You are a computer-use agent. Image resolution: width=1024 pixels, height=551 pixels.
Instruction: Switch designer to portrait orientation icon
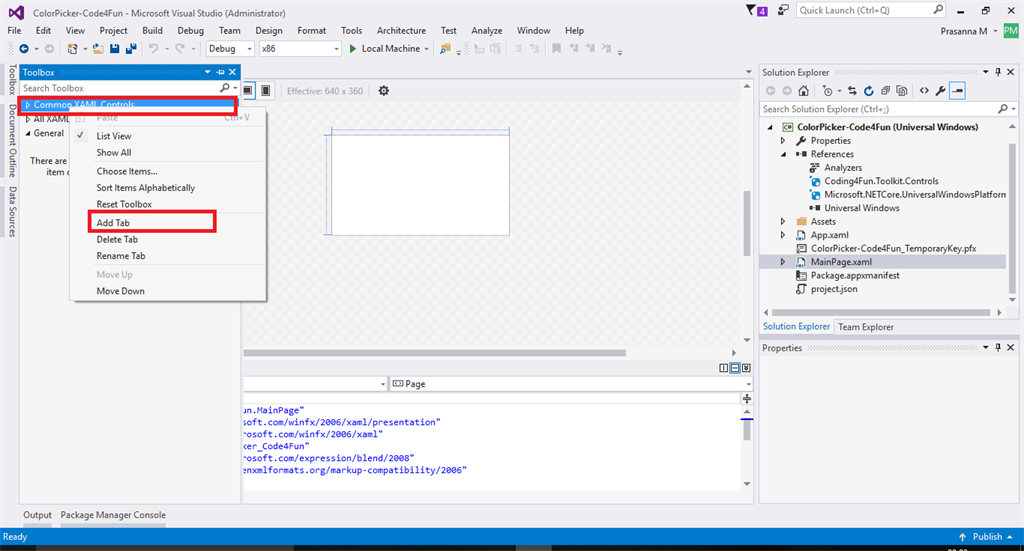pos(266,91)
